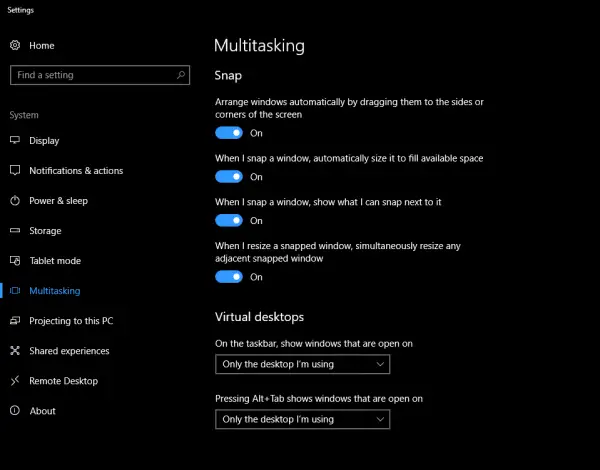The height and width of the screenshot is (470, 600).
Task: Click the Power & sleep icon
Action: [x=16, y=201]
